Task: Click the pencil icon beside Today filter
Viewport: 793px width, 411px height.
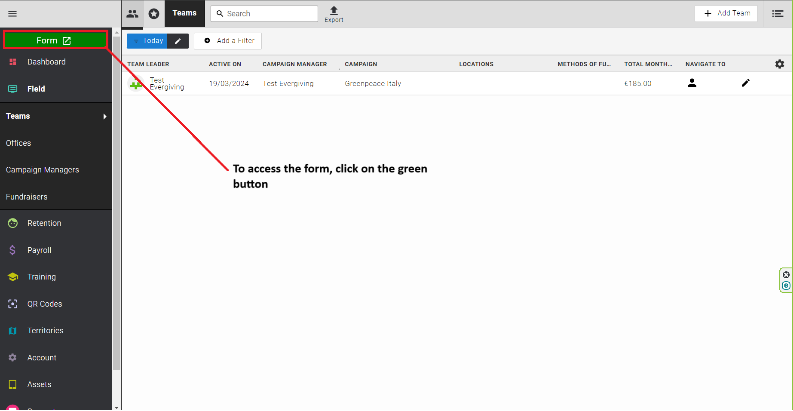Action: pos(177,41)
